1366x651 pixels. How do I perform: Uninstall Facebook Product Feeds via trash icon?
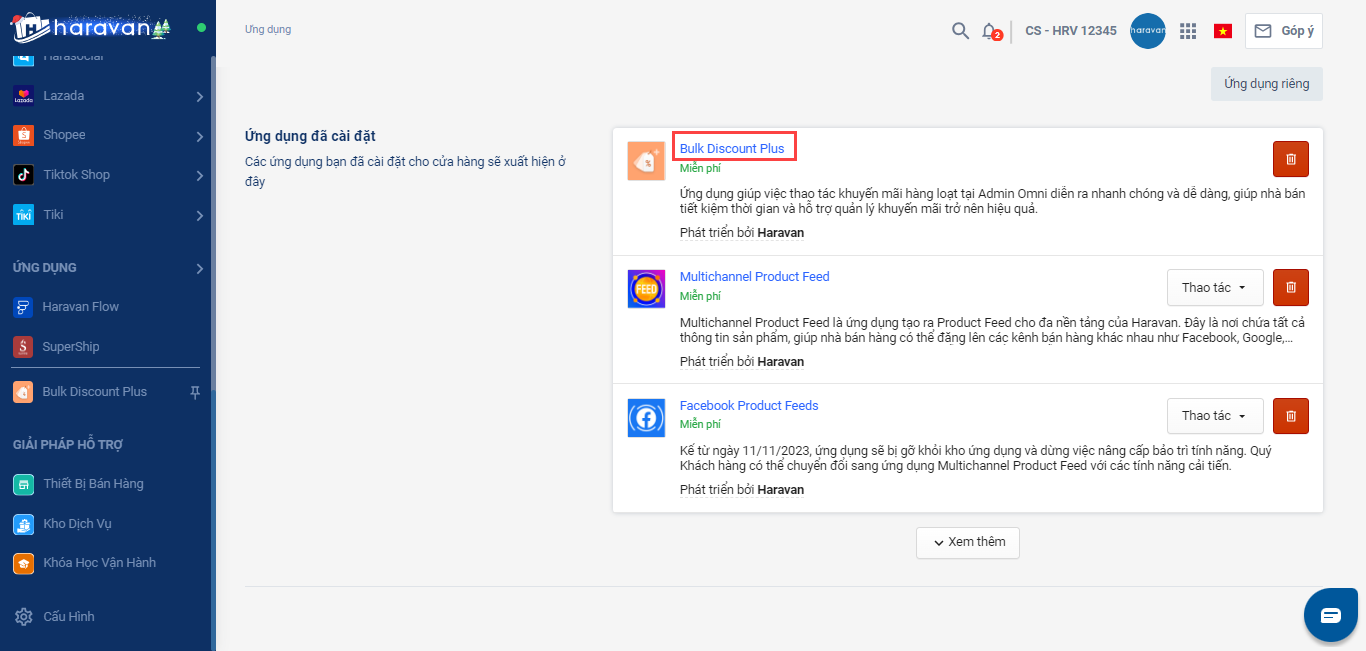(1290, 416)
